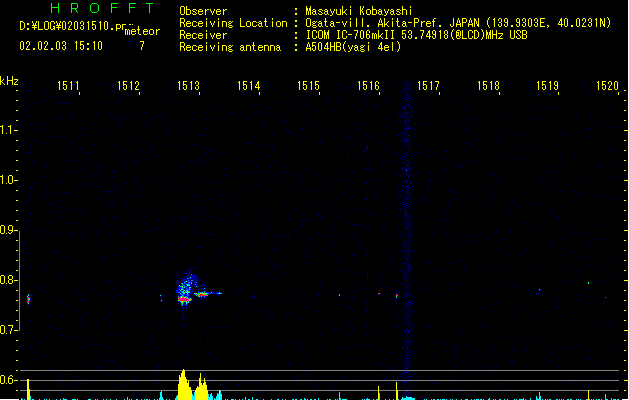Viewport: 629px width, 400px height.
Task: Click the 1516 time axis marker
Action: pos(368,86)
